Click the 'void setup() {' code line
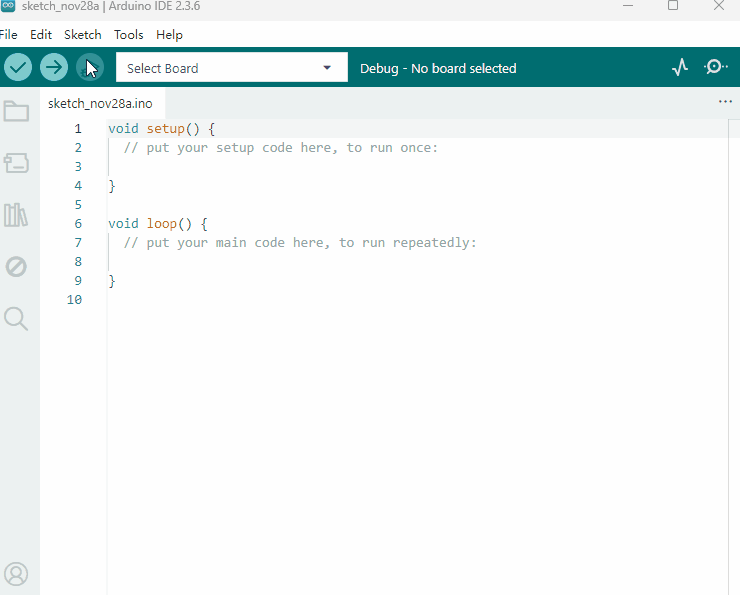740x595 pixels. point(161,129)
